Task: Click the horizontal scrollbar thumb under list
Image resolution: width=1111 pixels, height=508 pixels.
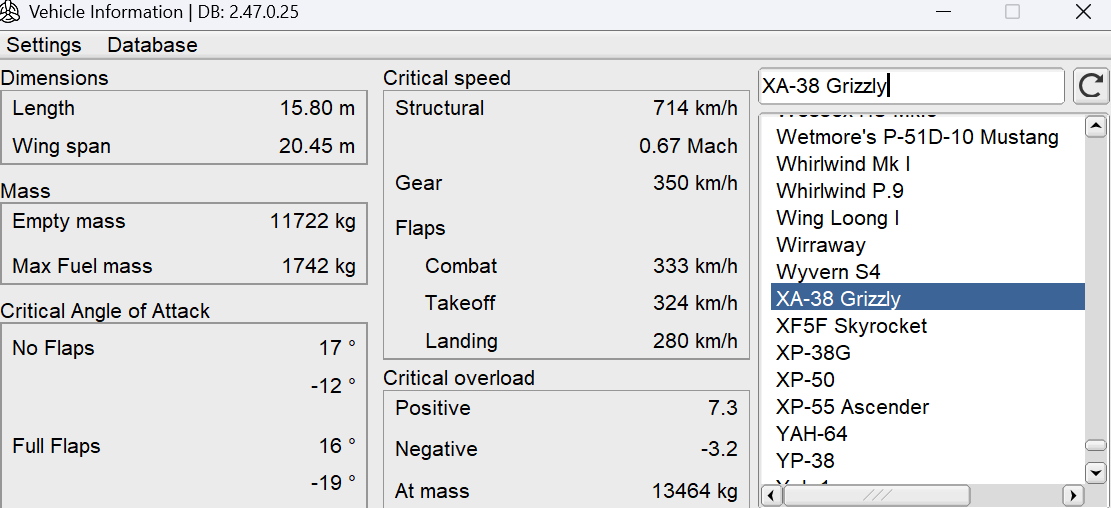Action: [x=875, y=495]
